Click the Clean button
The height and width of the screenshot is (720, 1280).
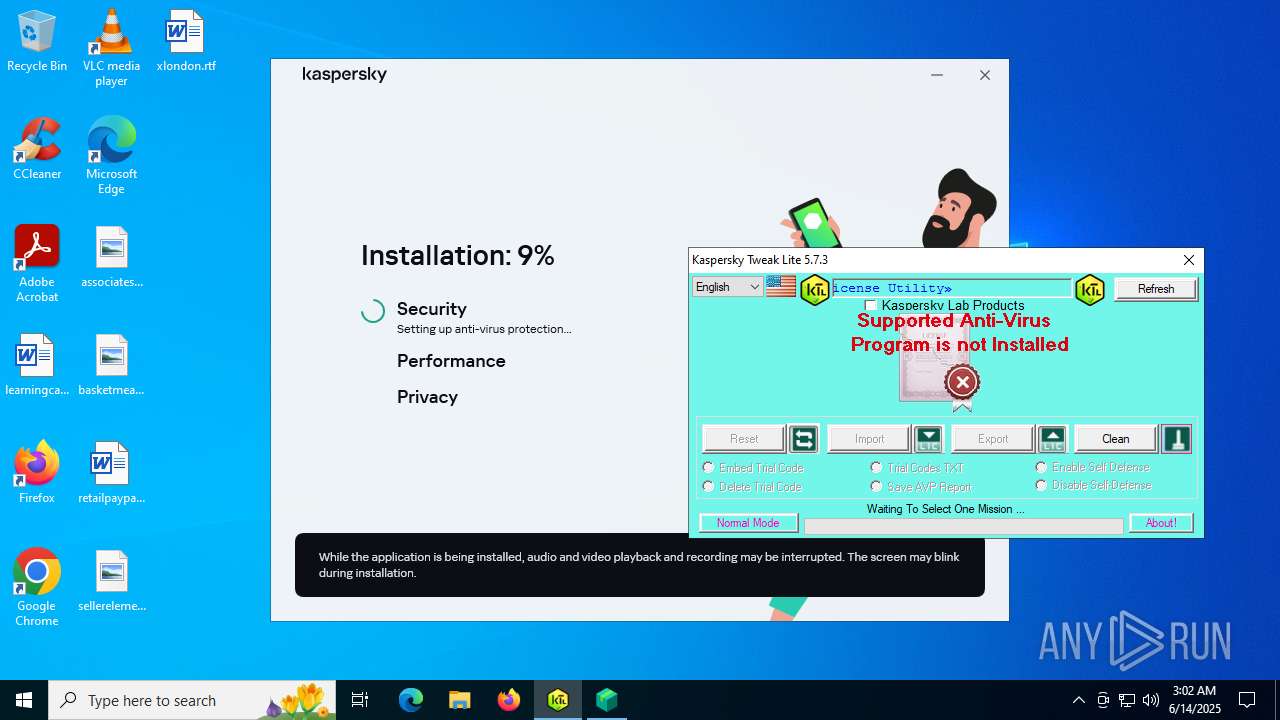[1116, 439]
